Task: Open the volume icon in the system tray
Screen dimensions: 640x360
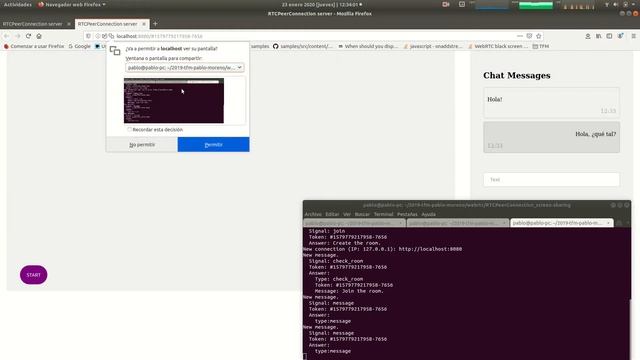Action: [x=616, y=4]
